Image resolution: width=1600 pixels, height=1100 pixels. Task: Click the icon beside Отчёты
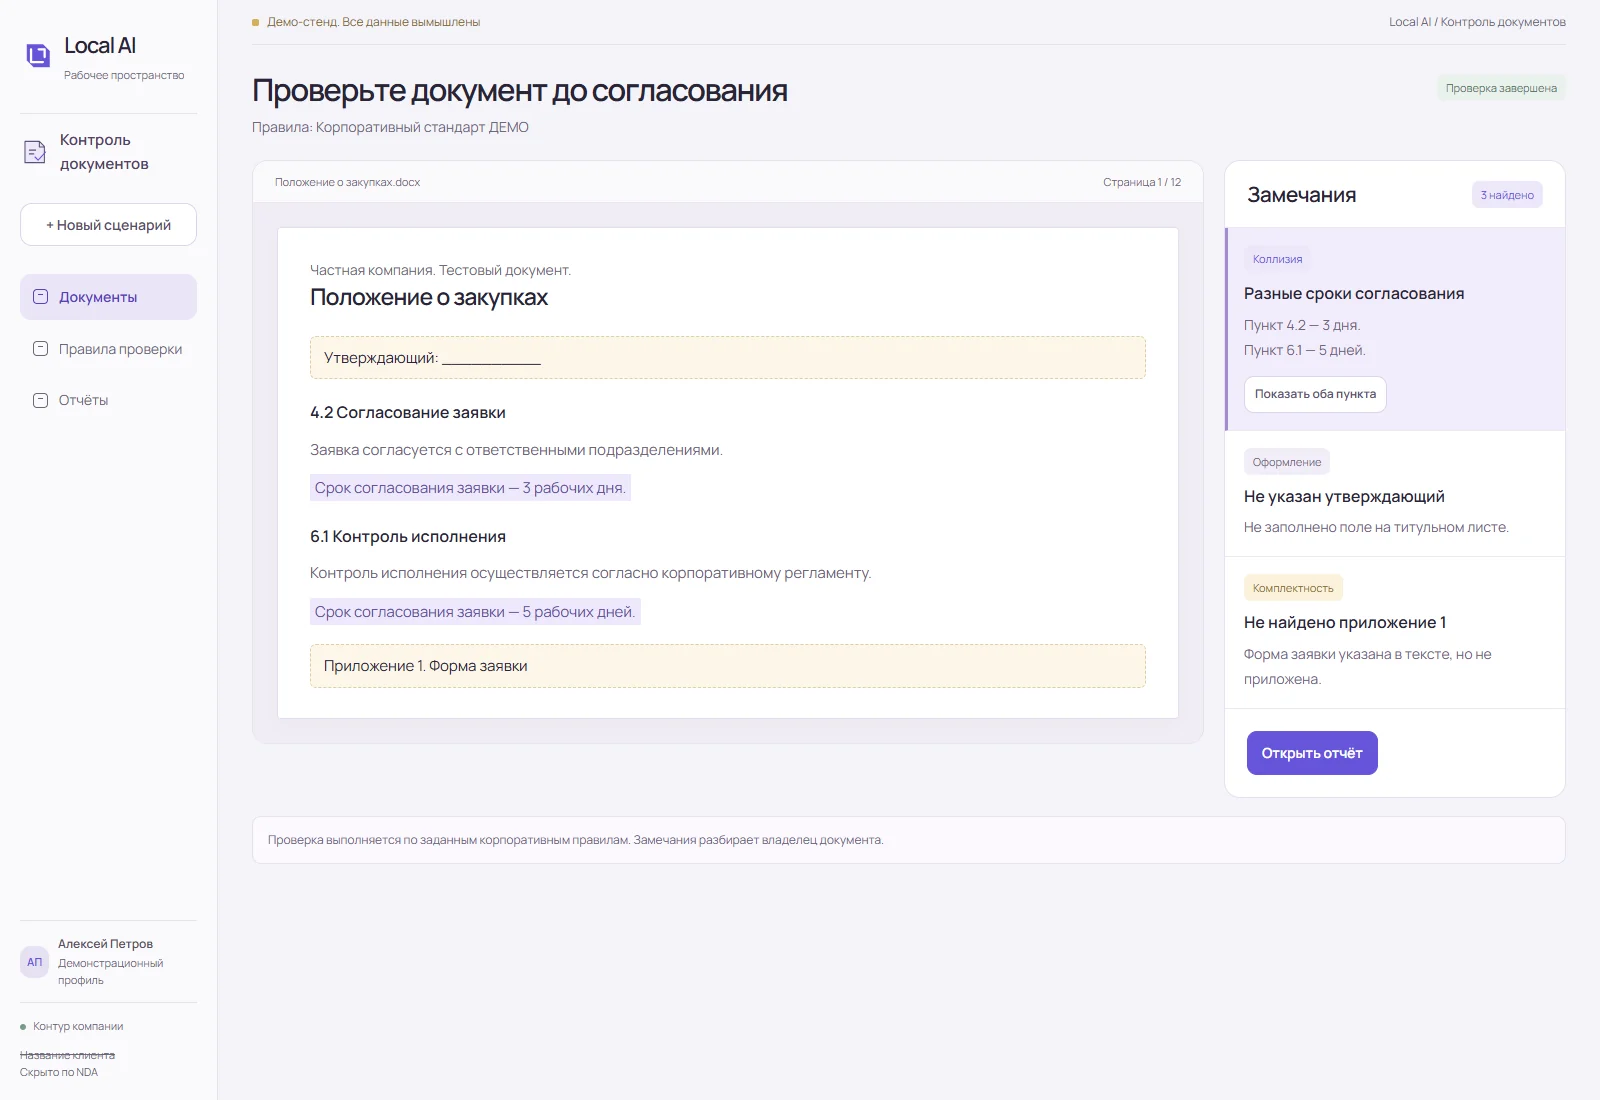tap(41, 400)
